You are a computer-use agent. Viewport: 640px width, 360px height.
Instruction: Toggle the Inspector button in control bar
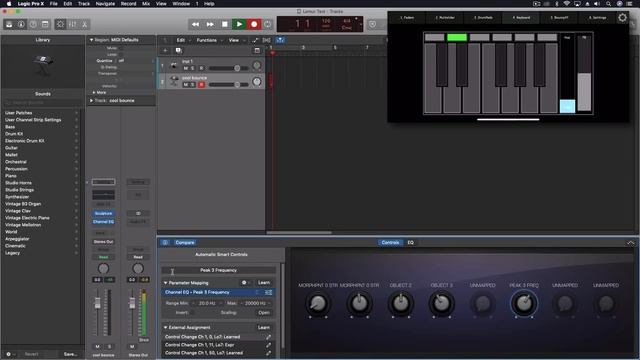21,24
